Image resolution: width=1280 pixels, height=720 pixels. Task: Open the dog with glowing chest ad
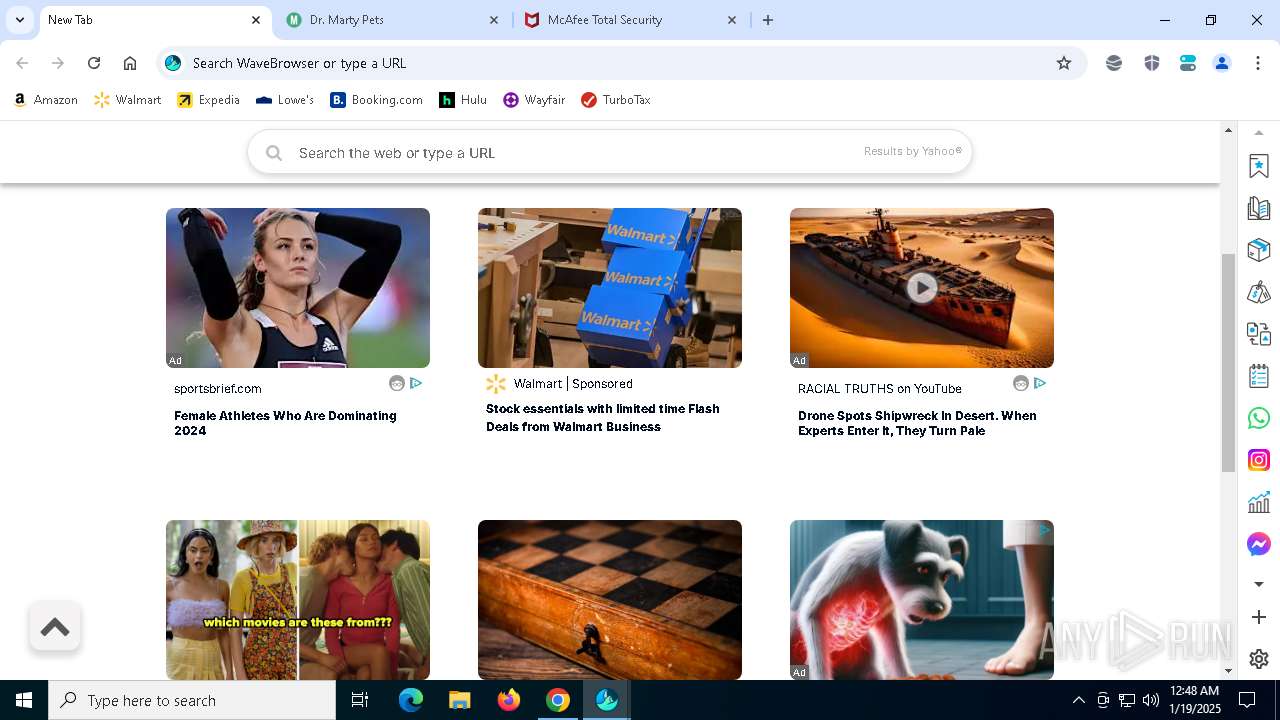pyautogui.click(x=922, y=600)
